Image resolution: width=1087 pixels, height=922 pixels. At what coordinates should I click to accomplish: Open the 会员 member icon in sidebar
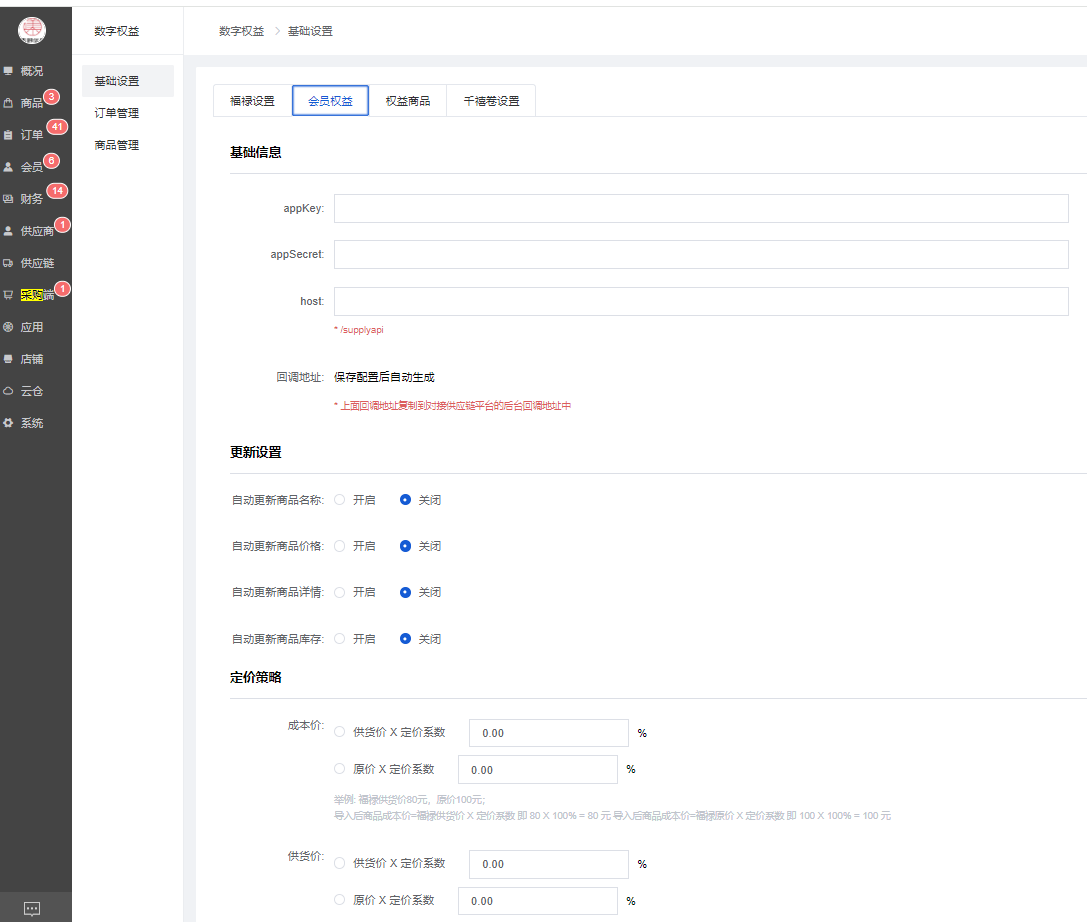[9, 167]
